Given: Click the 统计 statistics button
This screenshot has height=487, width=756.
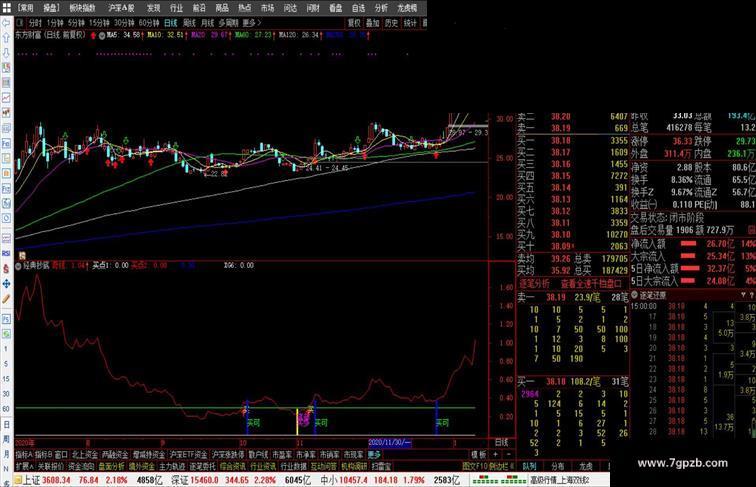Looking at the screenshot, I should point(410,23).
